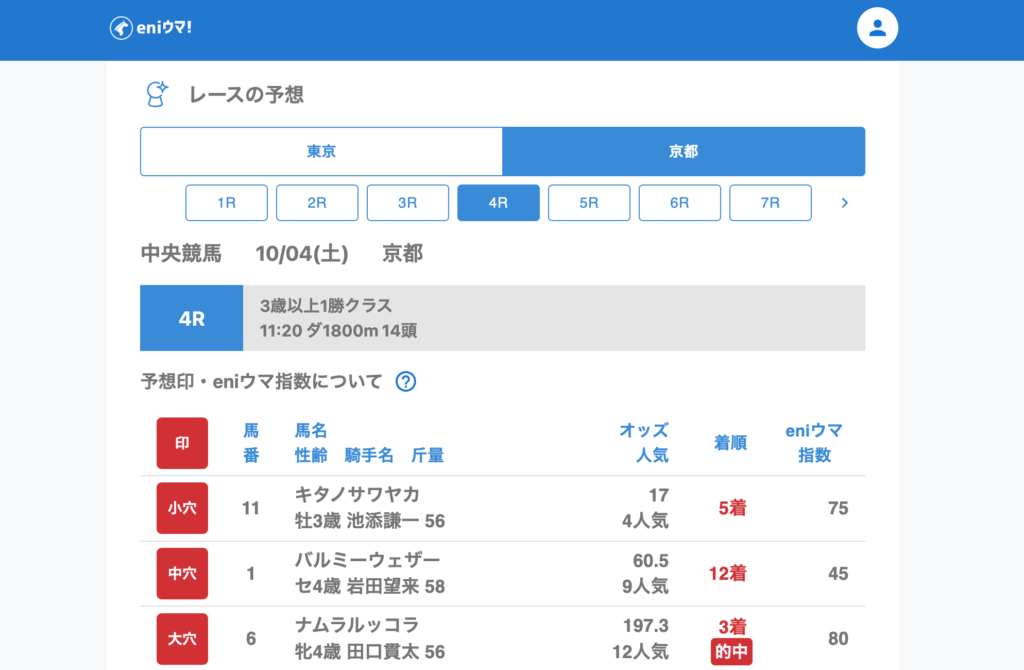Open the eniウマ index help question icon

click(x=405, y=381)
